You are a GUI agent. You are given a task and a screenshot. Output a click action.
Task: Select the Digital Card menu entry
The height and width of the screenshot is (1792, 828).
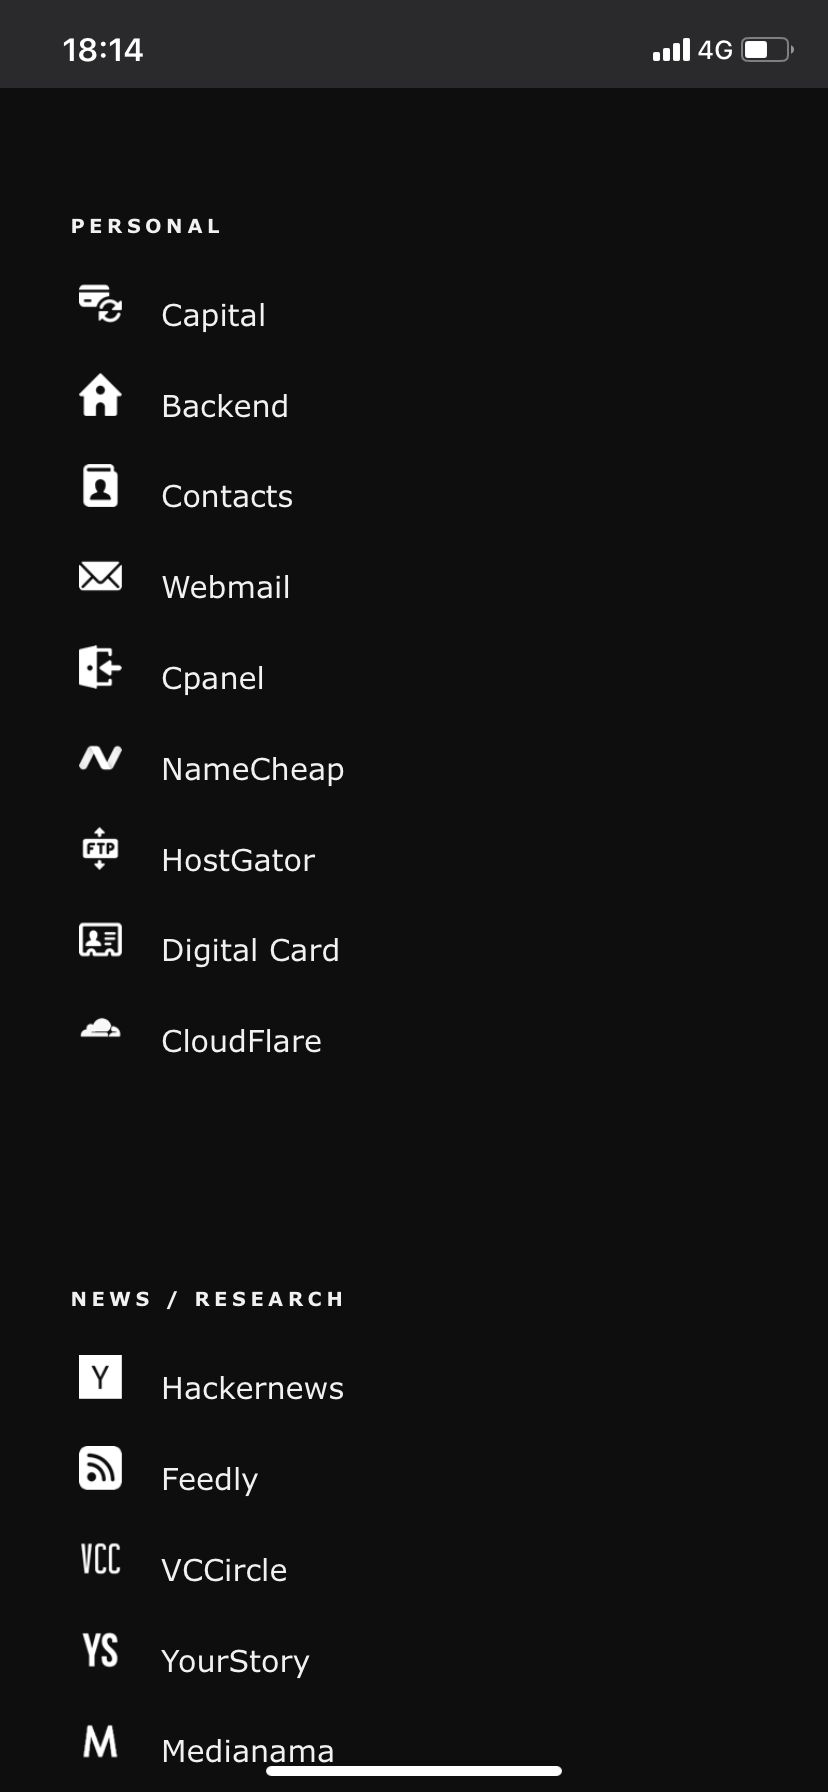251,950
